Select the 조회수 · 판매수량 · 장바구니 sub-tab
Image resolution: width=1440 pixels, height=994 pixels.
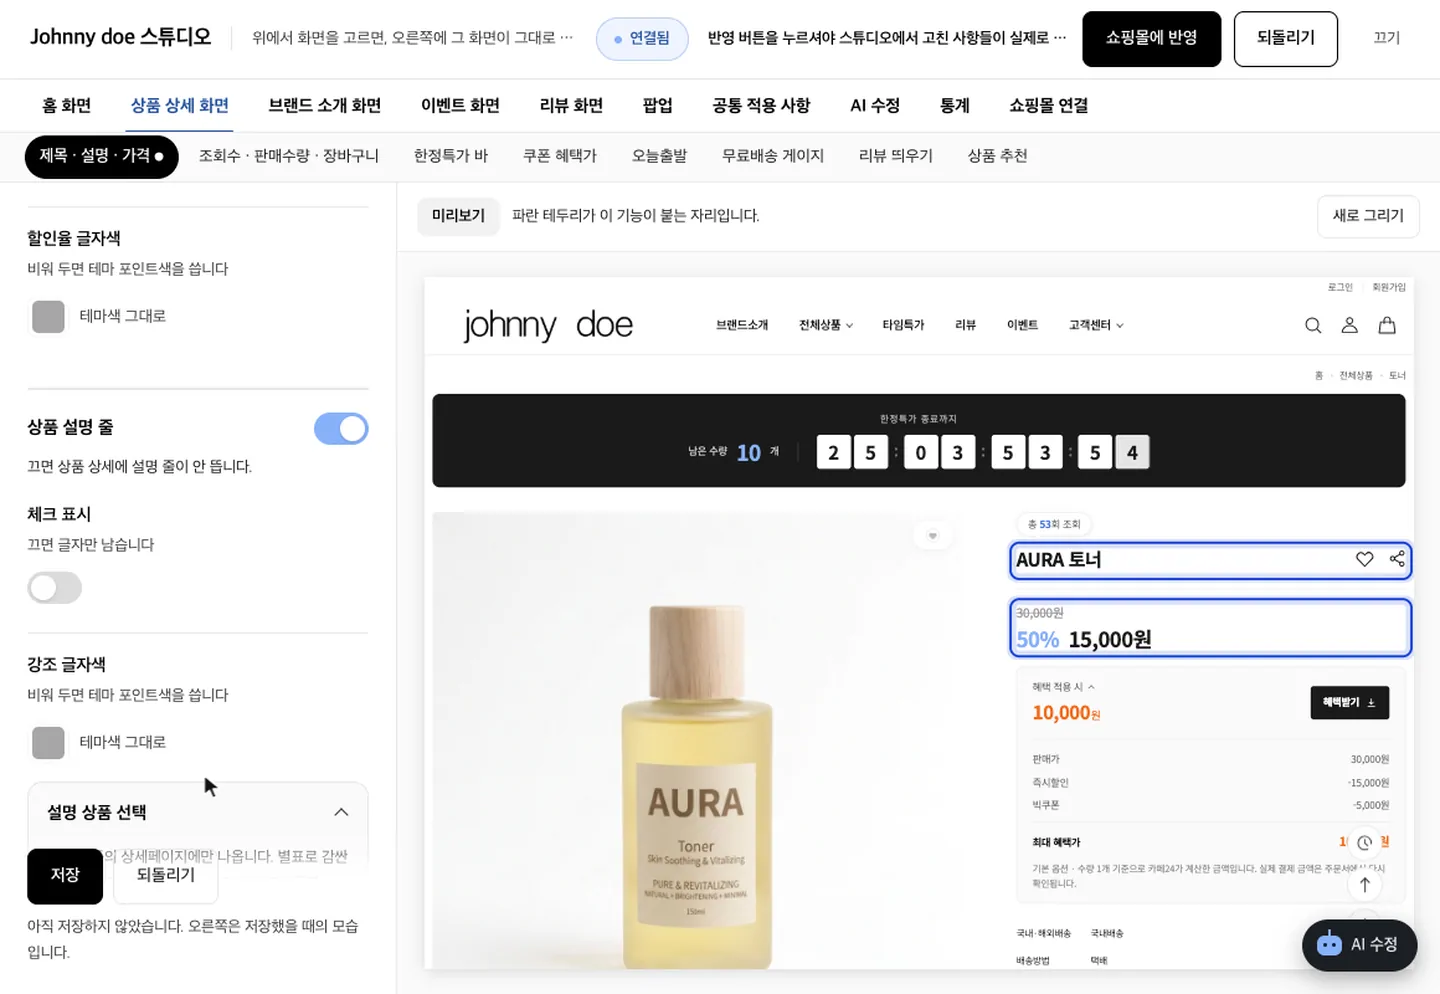[289, 156]
